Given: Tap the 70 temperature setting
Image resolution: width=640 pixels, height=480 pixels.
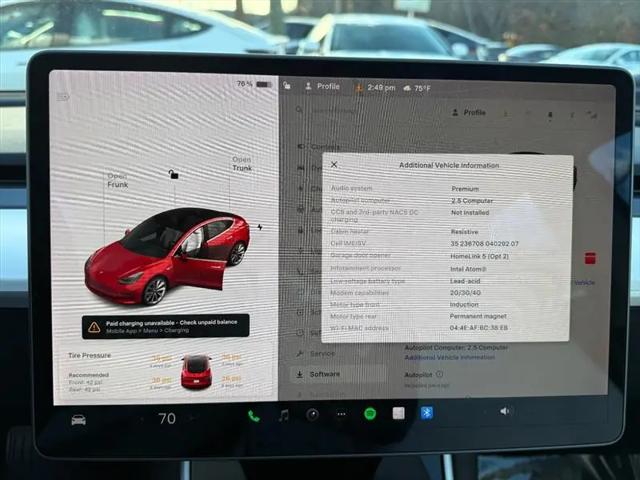Looking at the screenshot, I should (167, 418).
